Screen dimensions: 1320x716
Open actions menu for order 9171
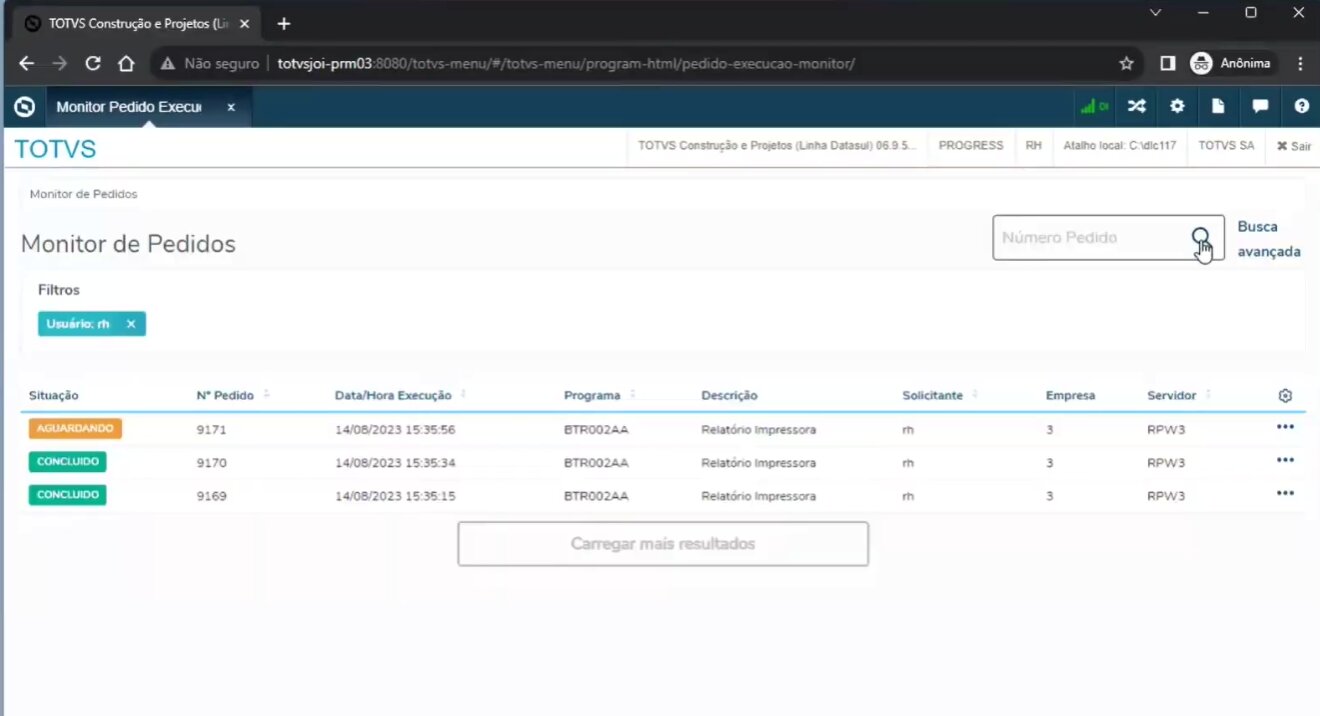pos(1285,427)
